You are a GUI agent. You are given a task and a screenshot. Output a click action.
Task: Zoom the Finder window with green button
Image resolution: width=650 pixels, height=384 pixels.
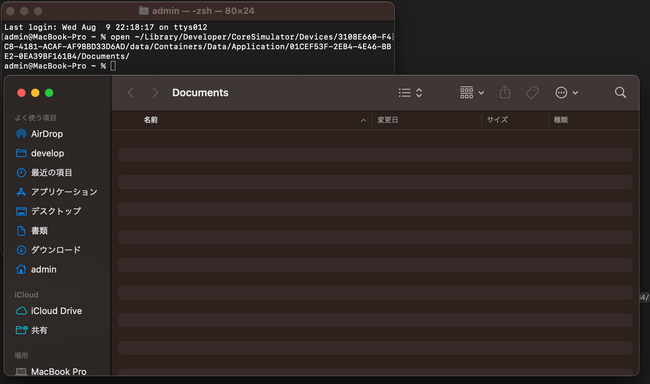49,93
